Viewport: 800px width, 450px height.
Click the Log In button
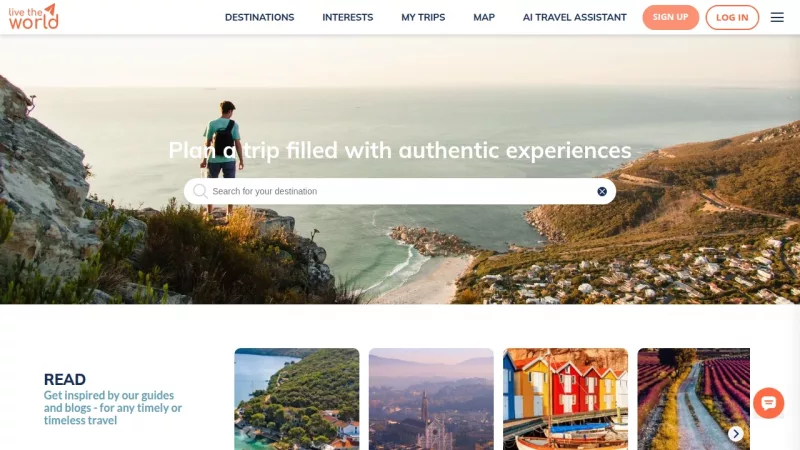[x=732, y=17]
